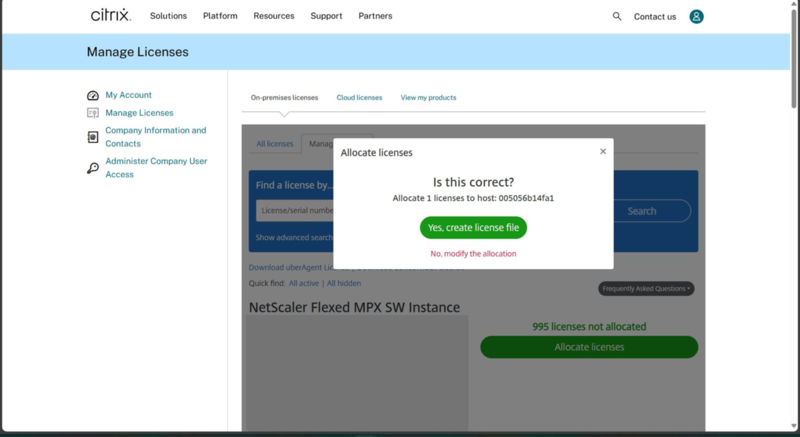Open Administer Company User Access
800x437 pixels.
click(156, 167)
